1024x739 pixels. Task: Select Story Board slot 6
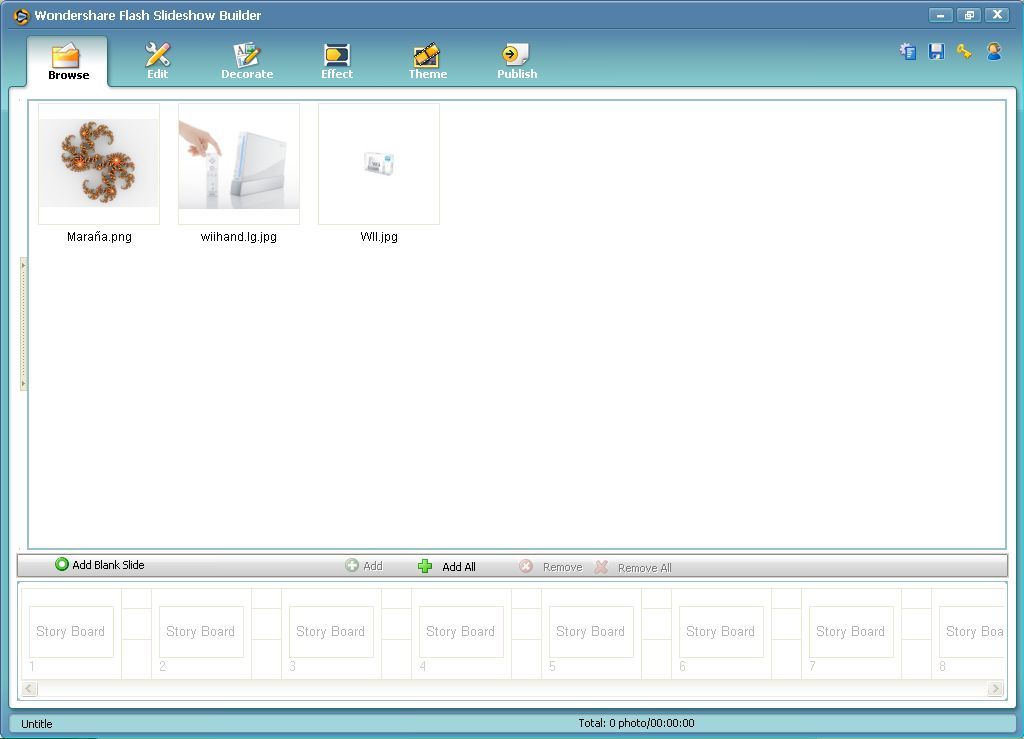click(721, 632)
